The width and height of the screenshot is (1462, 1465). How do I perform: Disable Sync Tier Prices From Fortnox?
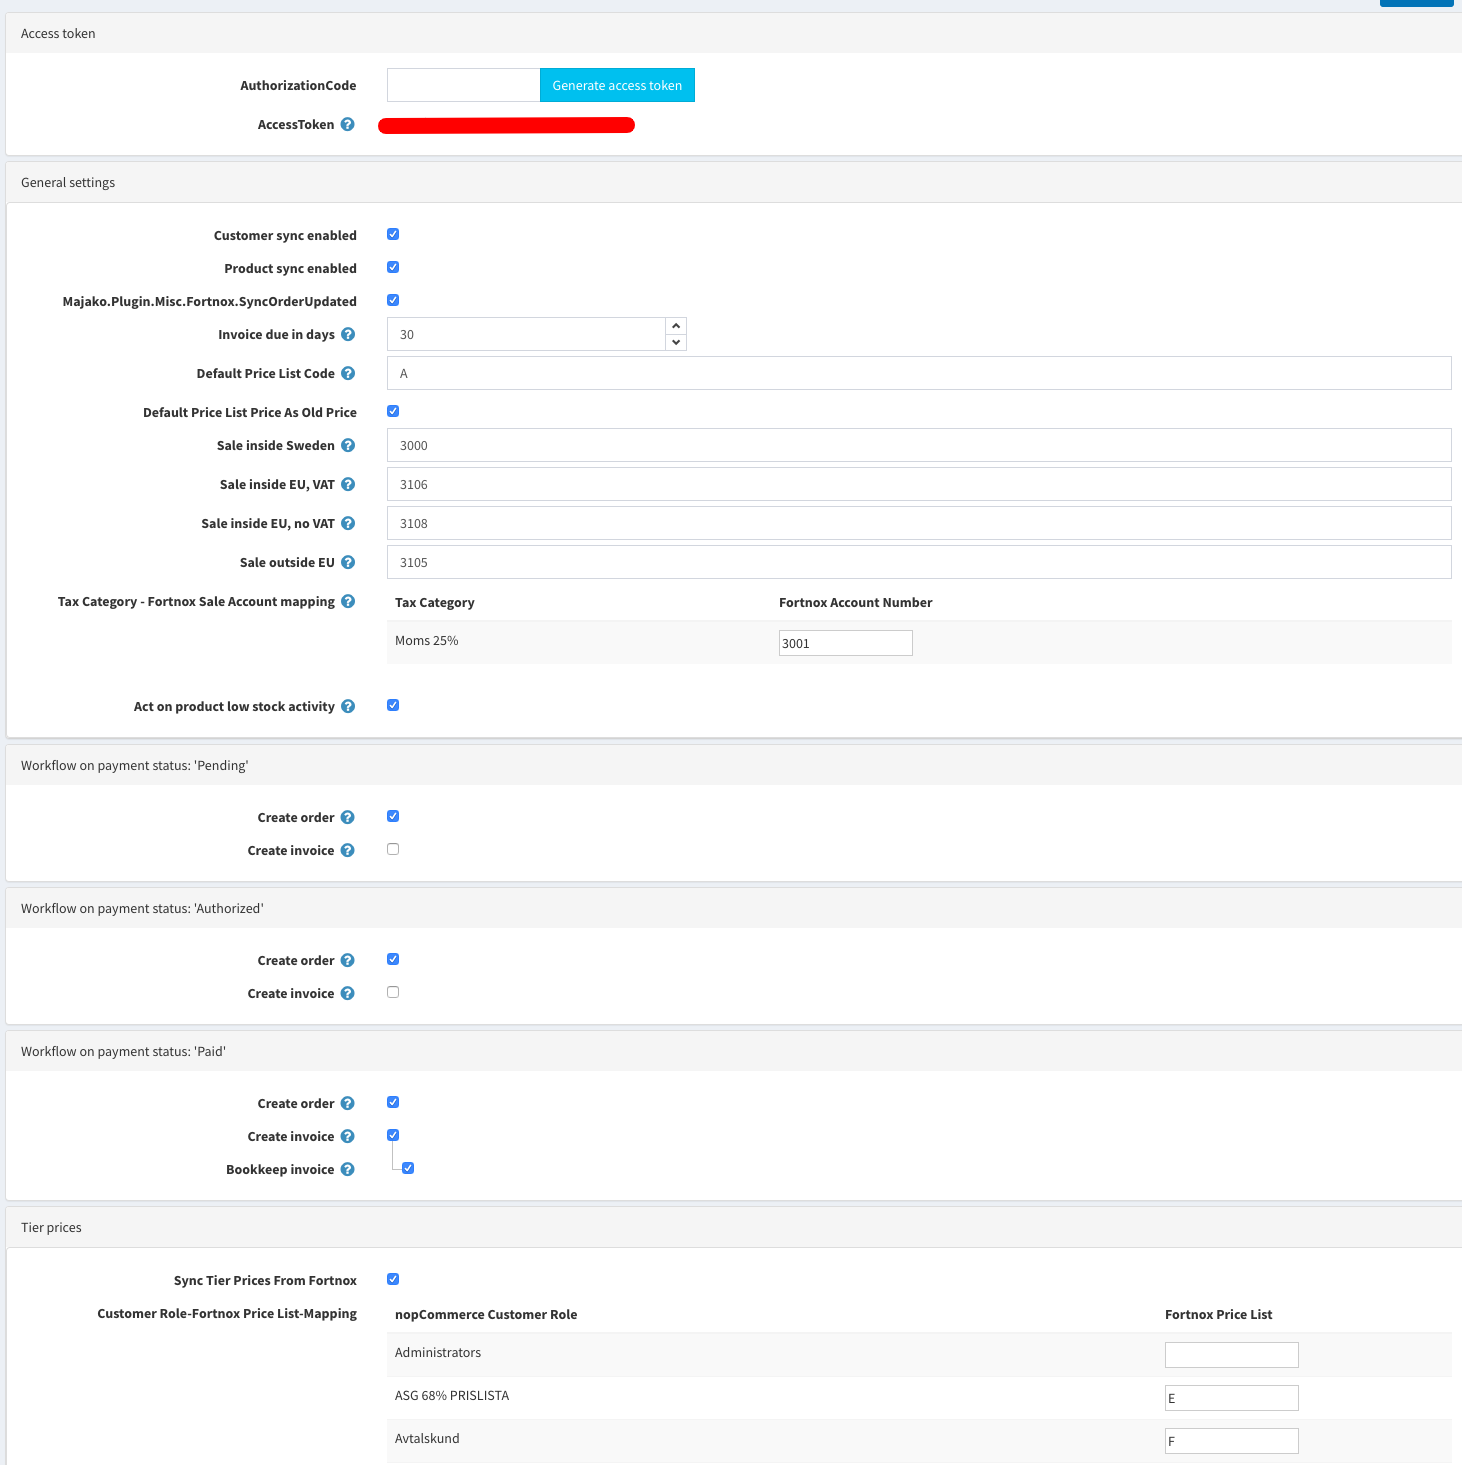point(393,1279)
